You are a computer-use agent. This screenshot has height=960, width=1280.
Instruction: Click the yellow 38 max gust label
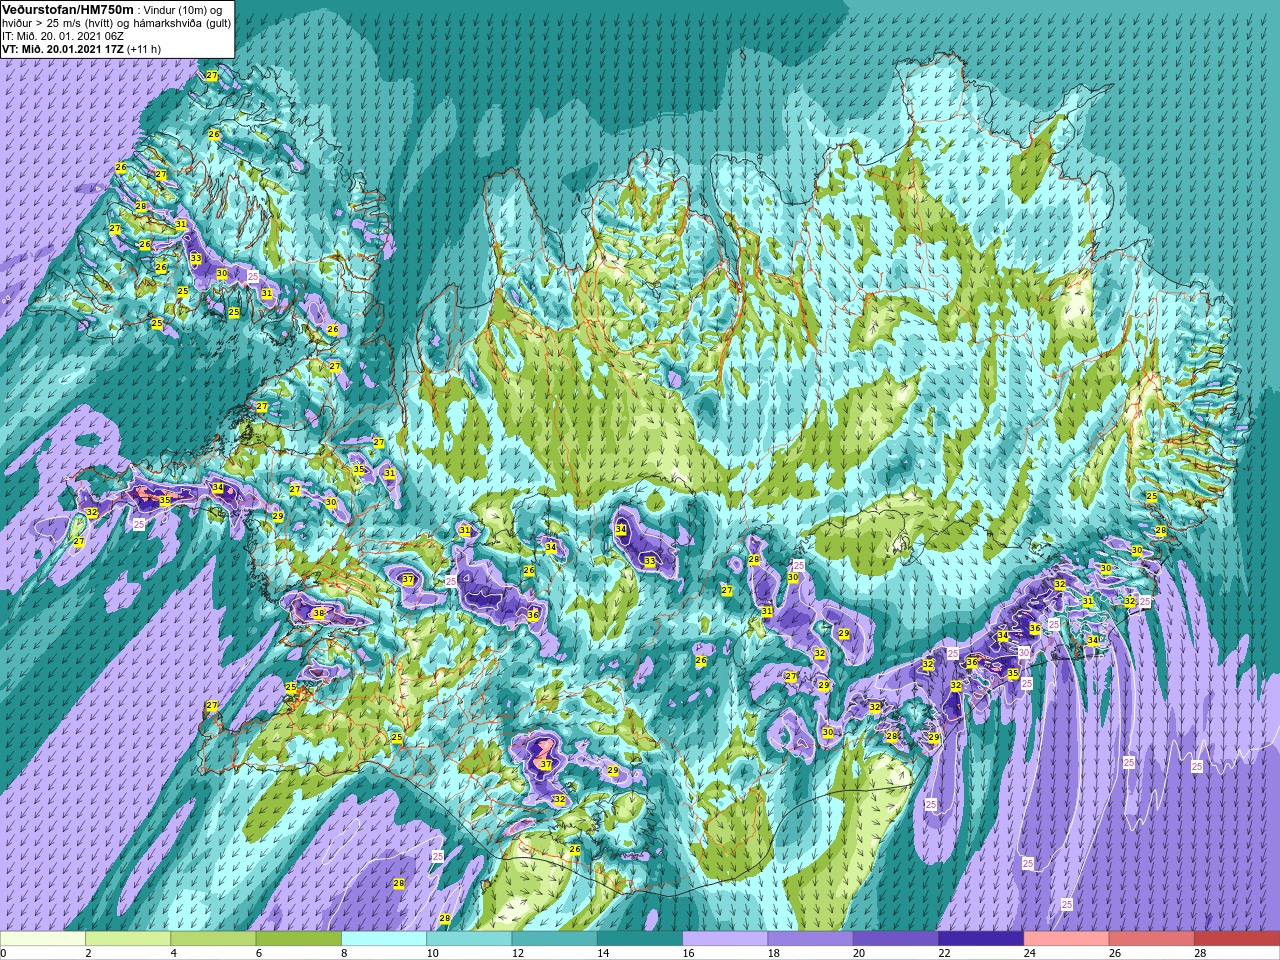coord(319,613)
